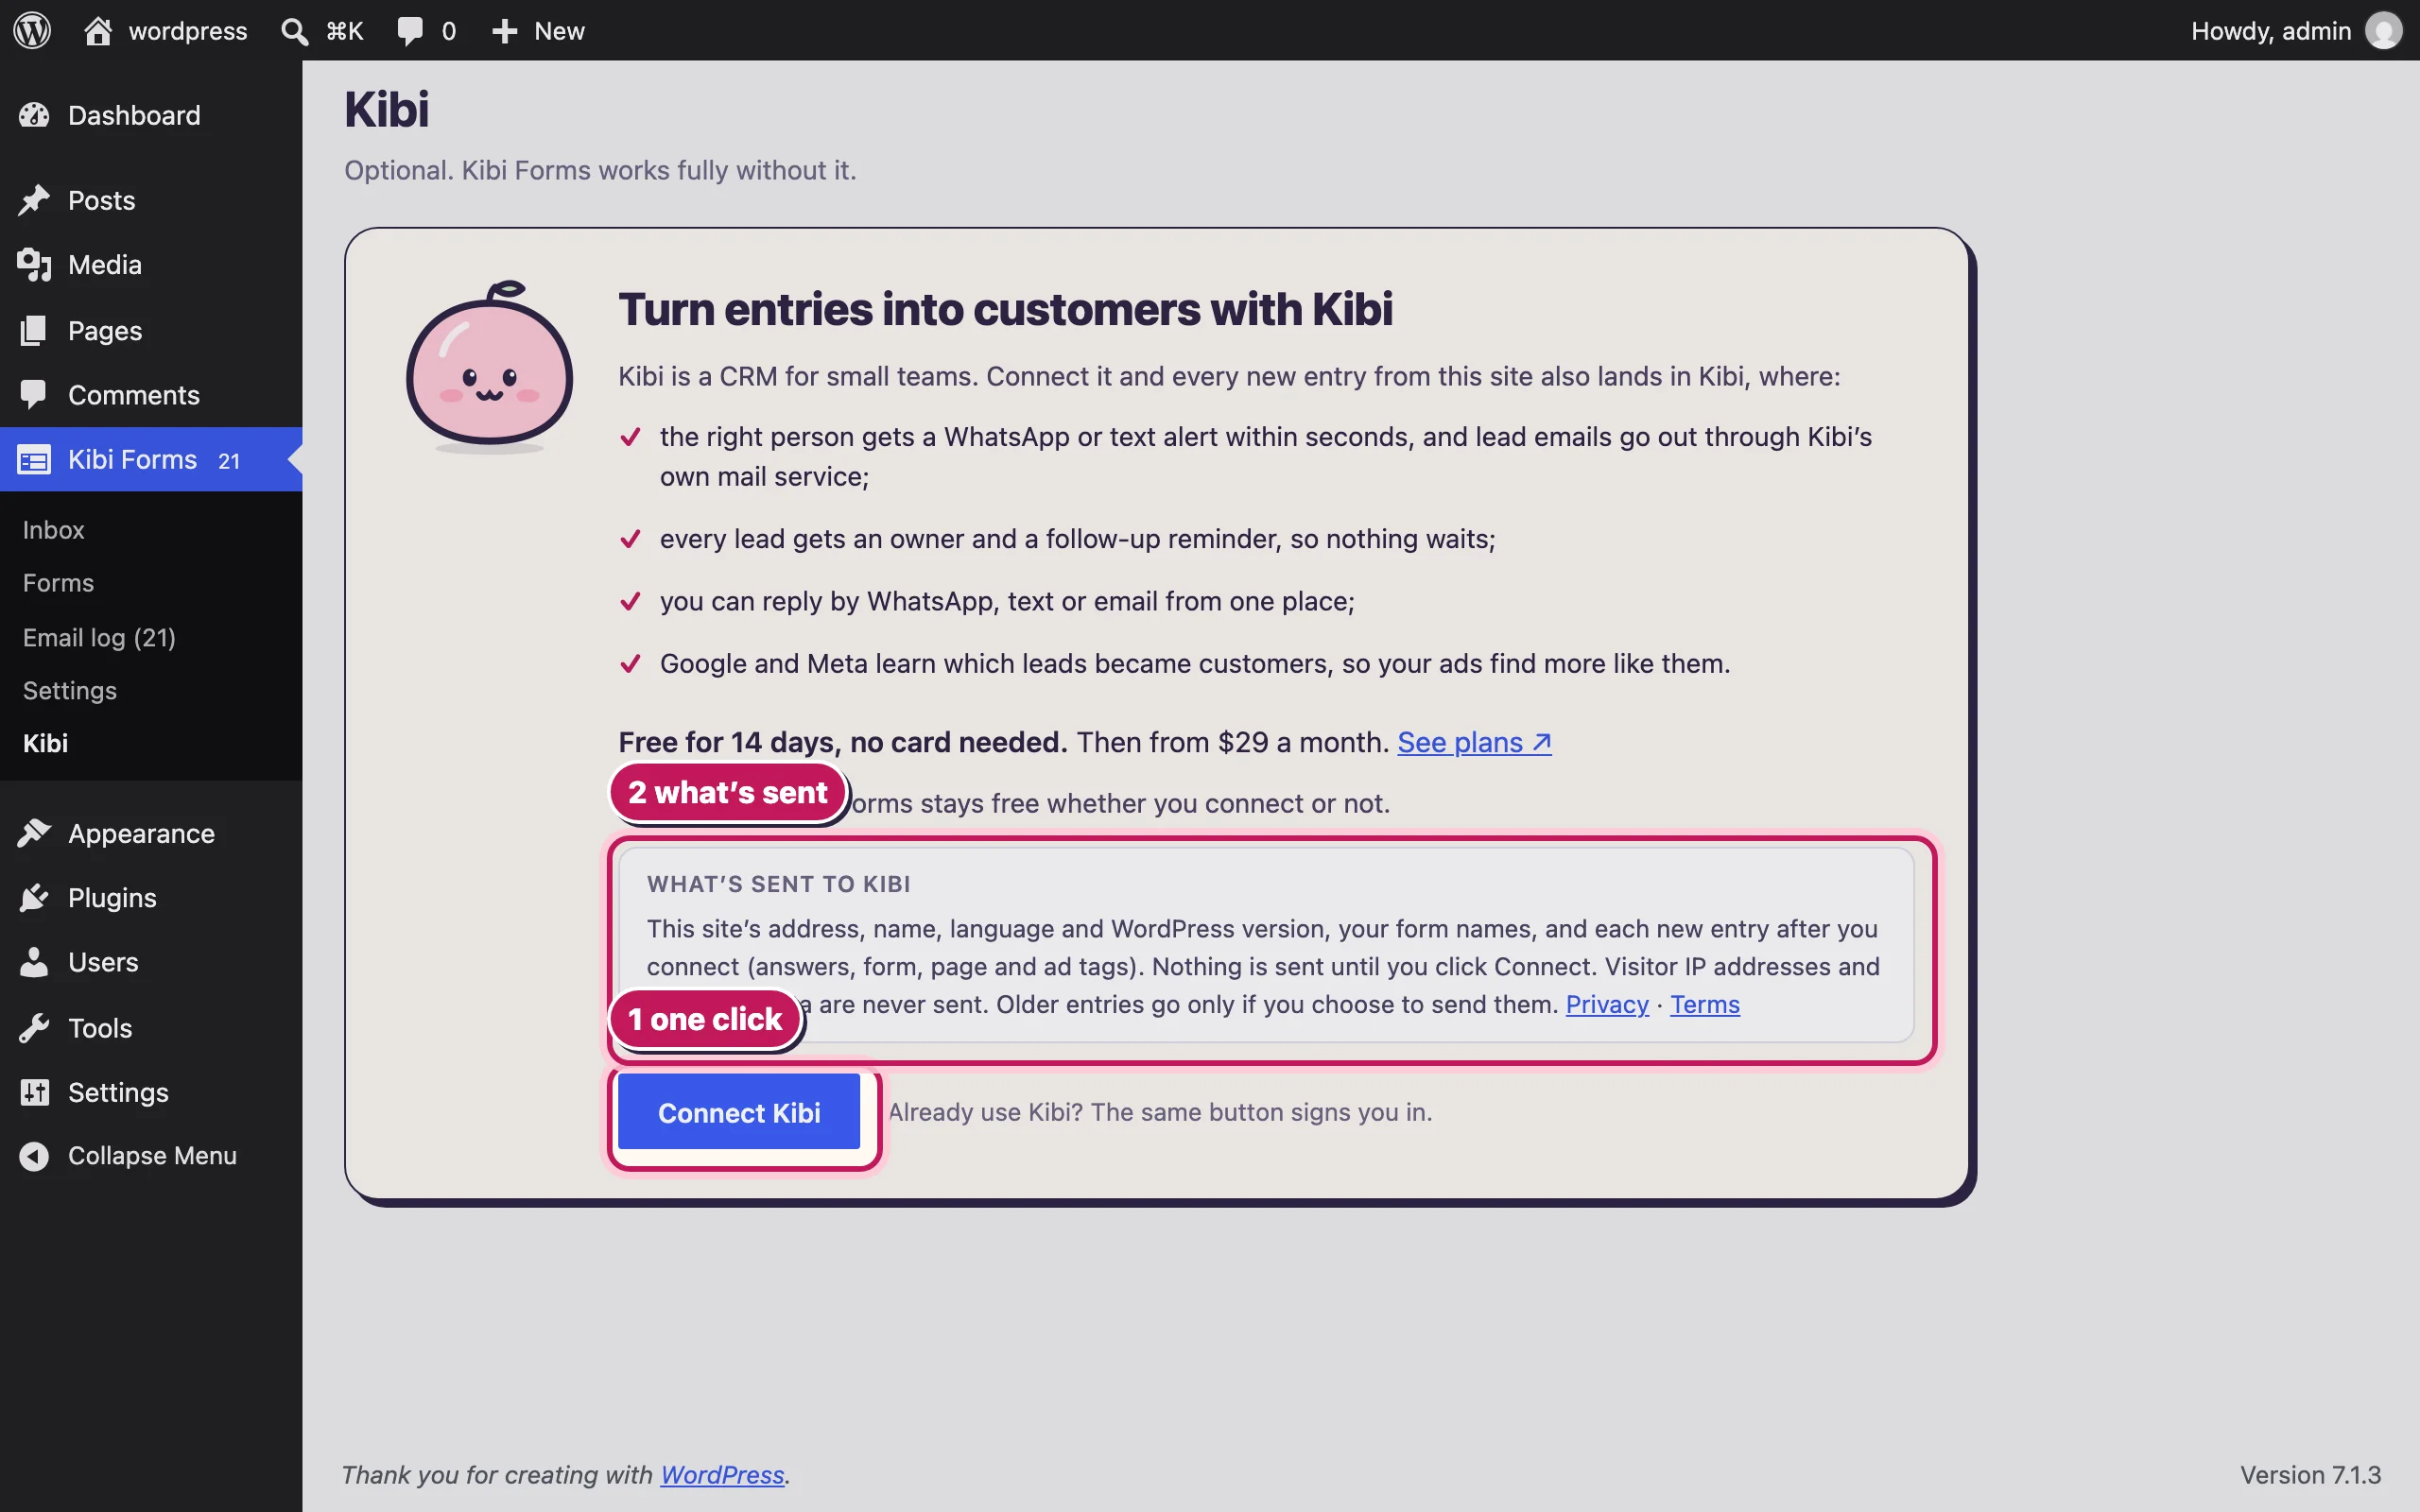2420x1512 pixels.
Task: Click the Users person icon
Action: (34, 962)
